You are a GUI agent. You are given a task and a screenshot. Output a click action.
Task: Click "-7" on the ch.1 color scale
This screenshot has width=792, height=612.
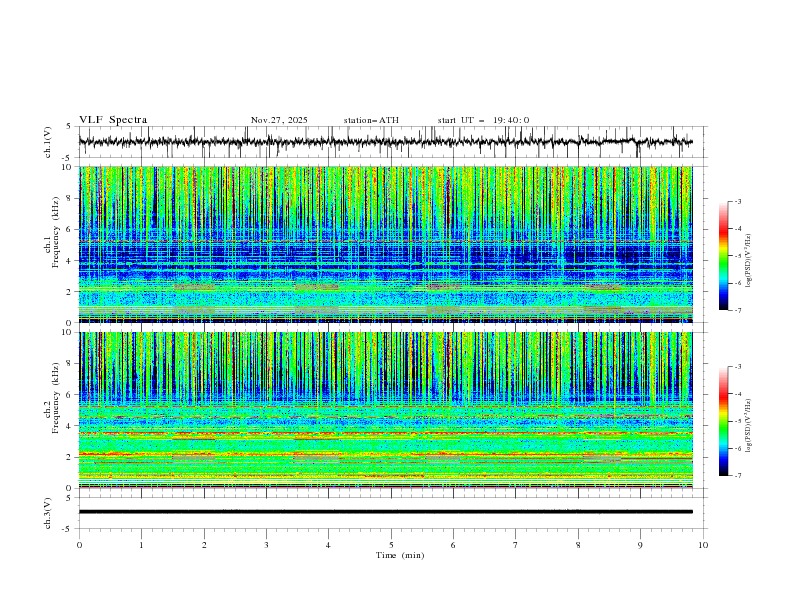(x=738, y=310)
